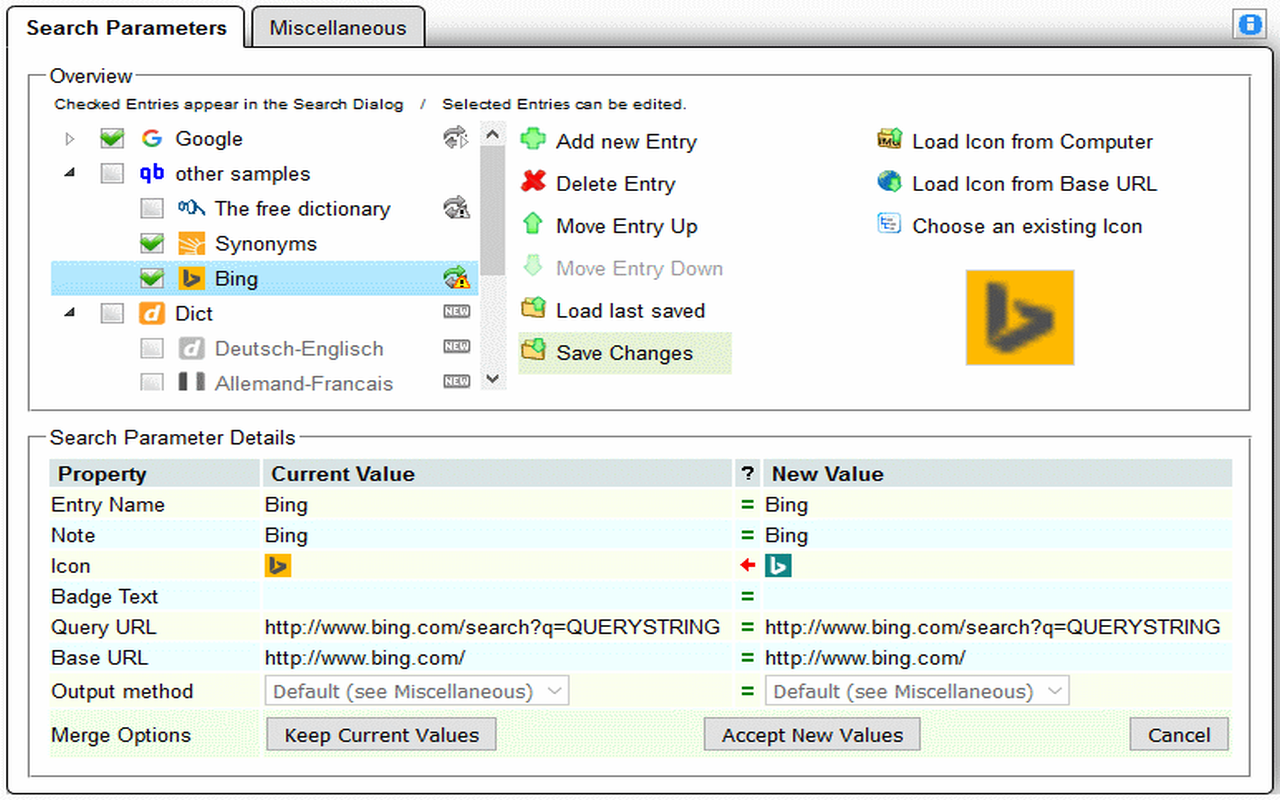Image resolution: width=1280 pixels, height=800 pixels.
Task: Click the current Query URL value
Action: [492, 627]
